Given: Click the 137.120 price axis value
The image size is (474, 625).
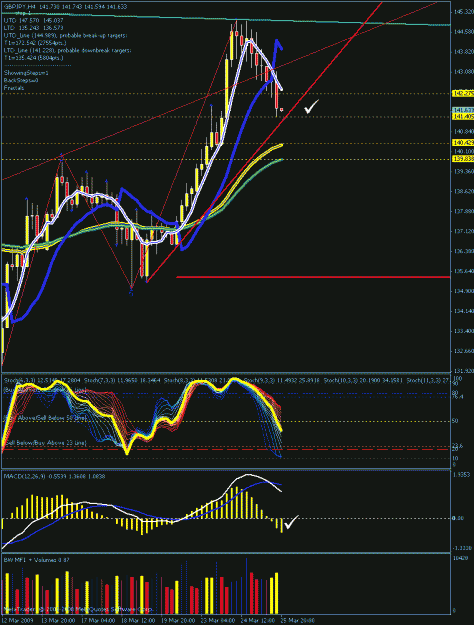Looking at the screenshot, I should (x=464, y=231).
